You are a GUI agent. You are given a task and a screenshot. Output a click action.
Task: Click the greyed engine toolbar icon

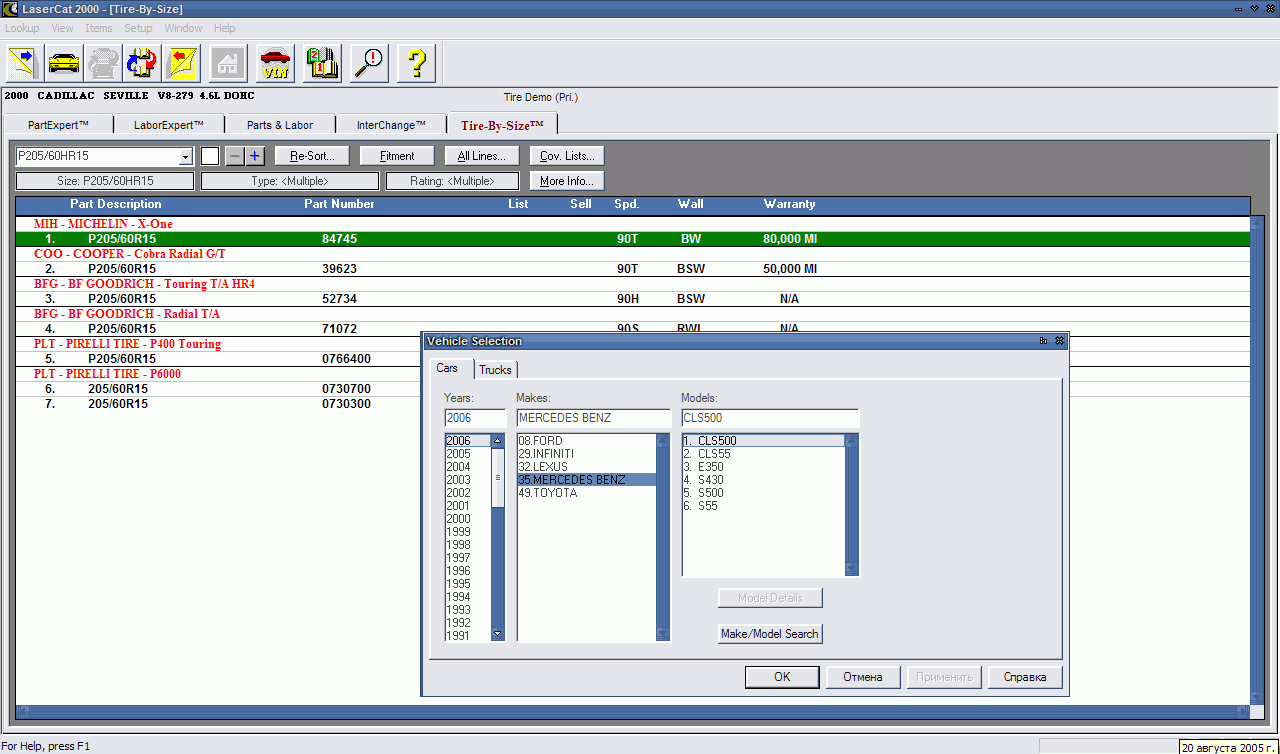pos(102,64)
